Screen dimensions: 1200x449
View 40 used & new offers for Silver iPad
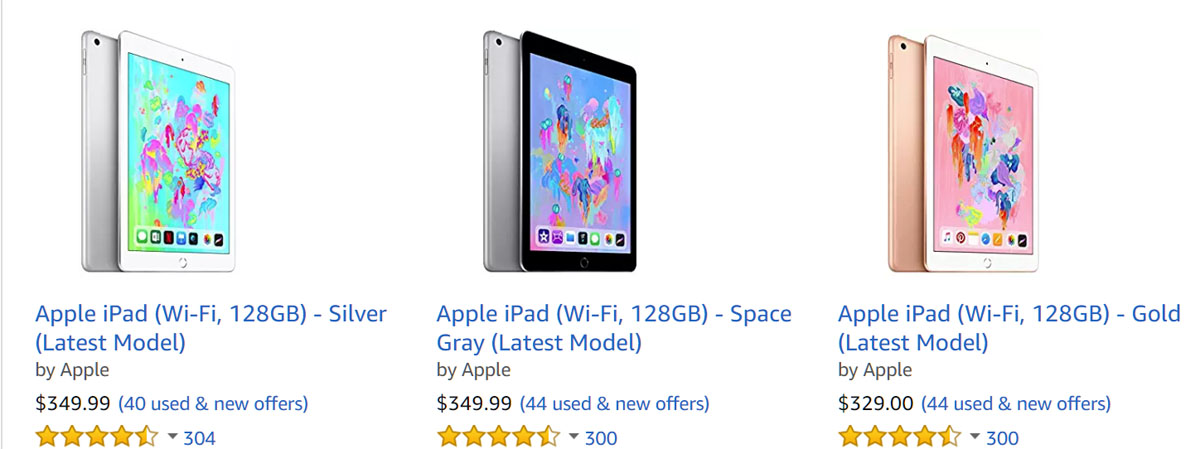click(213, 404)
